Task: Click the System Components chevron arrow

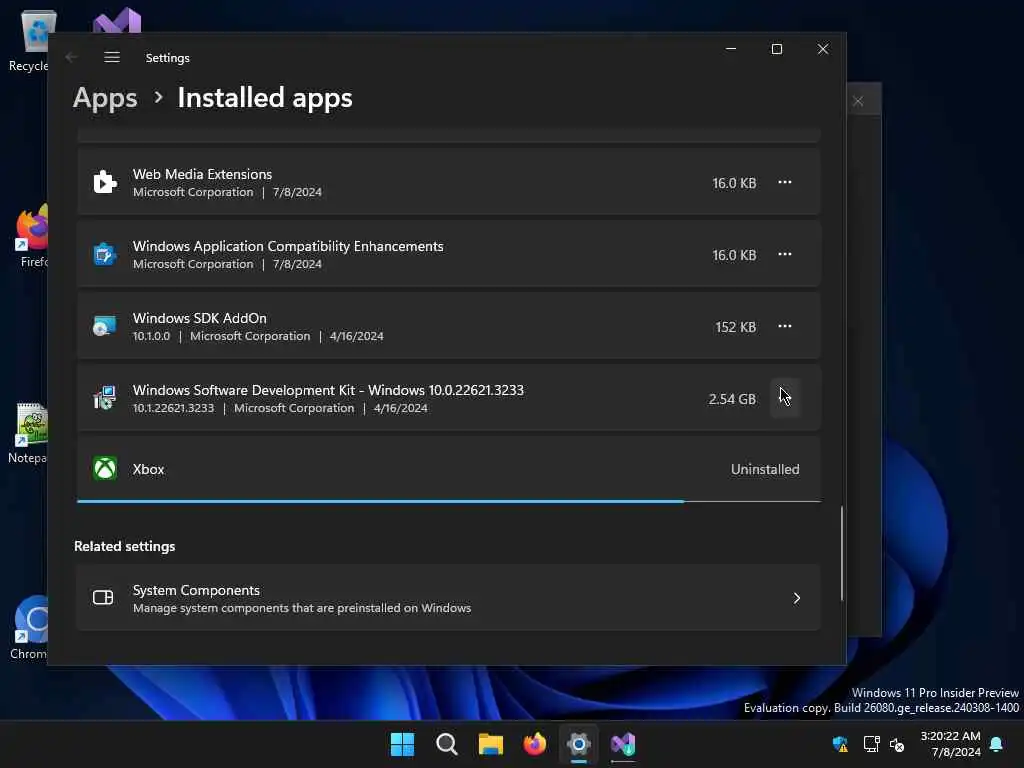Action: coord(797,598)
